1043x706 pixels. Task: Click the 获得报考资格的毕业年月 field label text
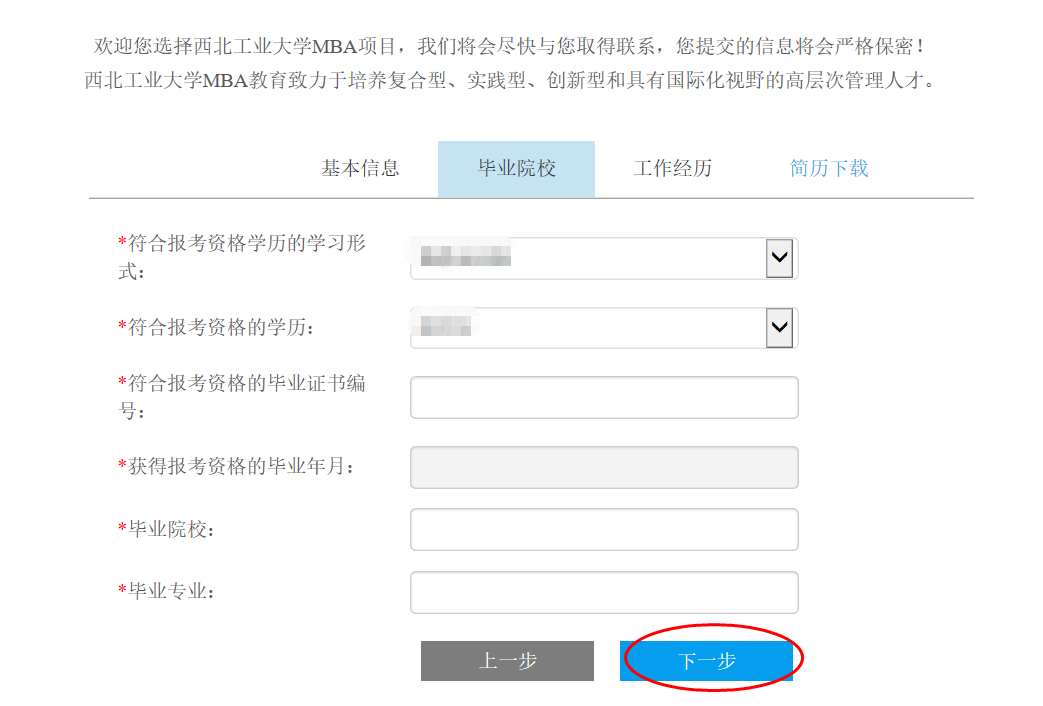pyautogui.click(x=237, y=467)
